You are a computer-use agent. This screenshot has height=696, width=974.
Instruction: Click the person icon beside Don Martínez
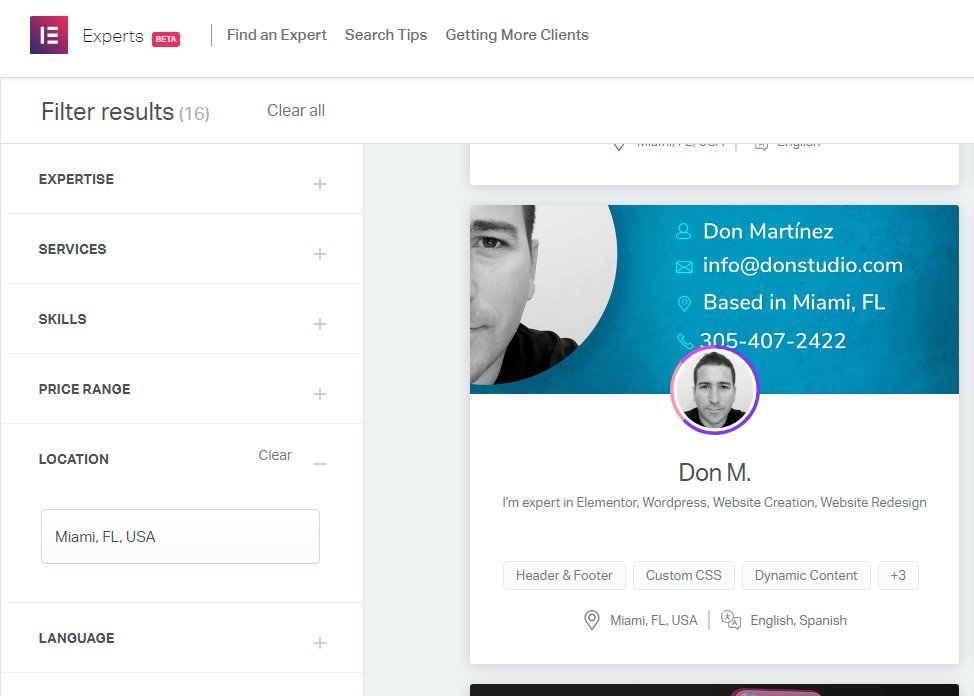(x=683, y=231)
